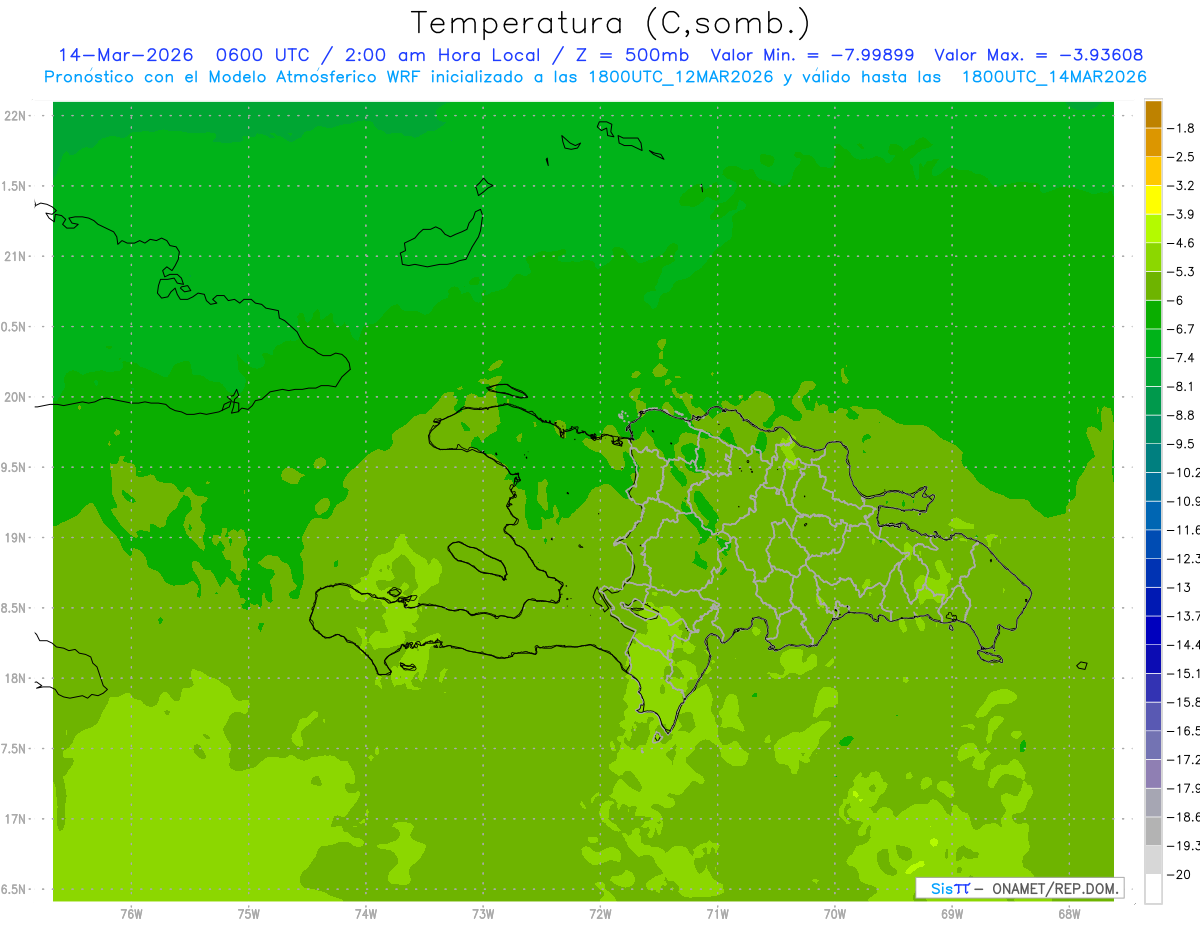
Task: Click the -6.7 colorbar label
Action: (x=1182, y=329)
